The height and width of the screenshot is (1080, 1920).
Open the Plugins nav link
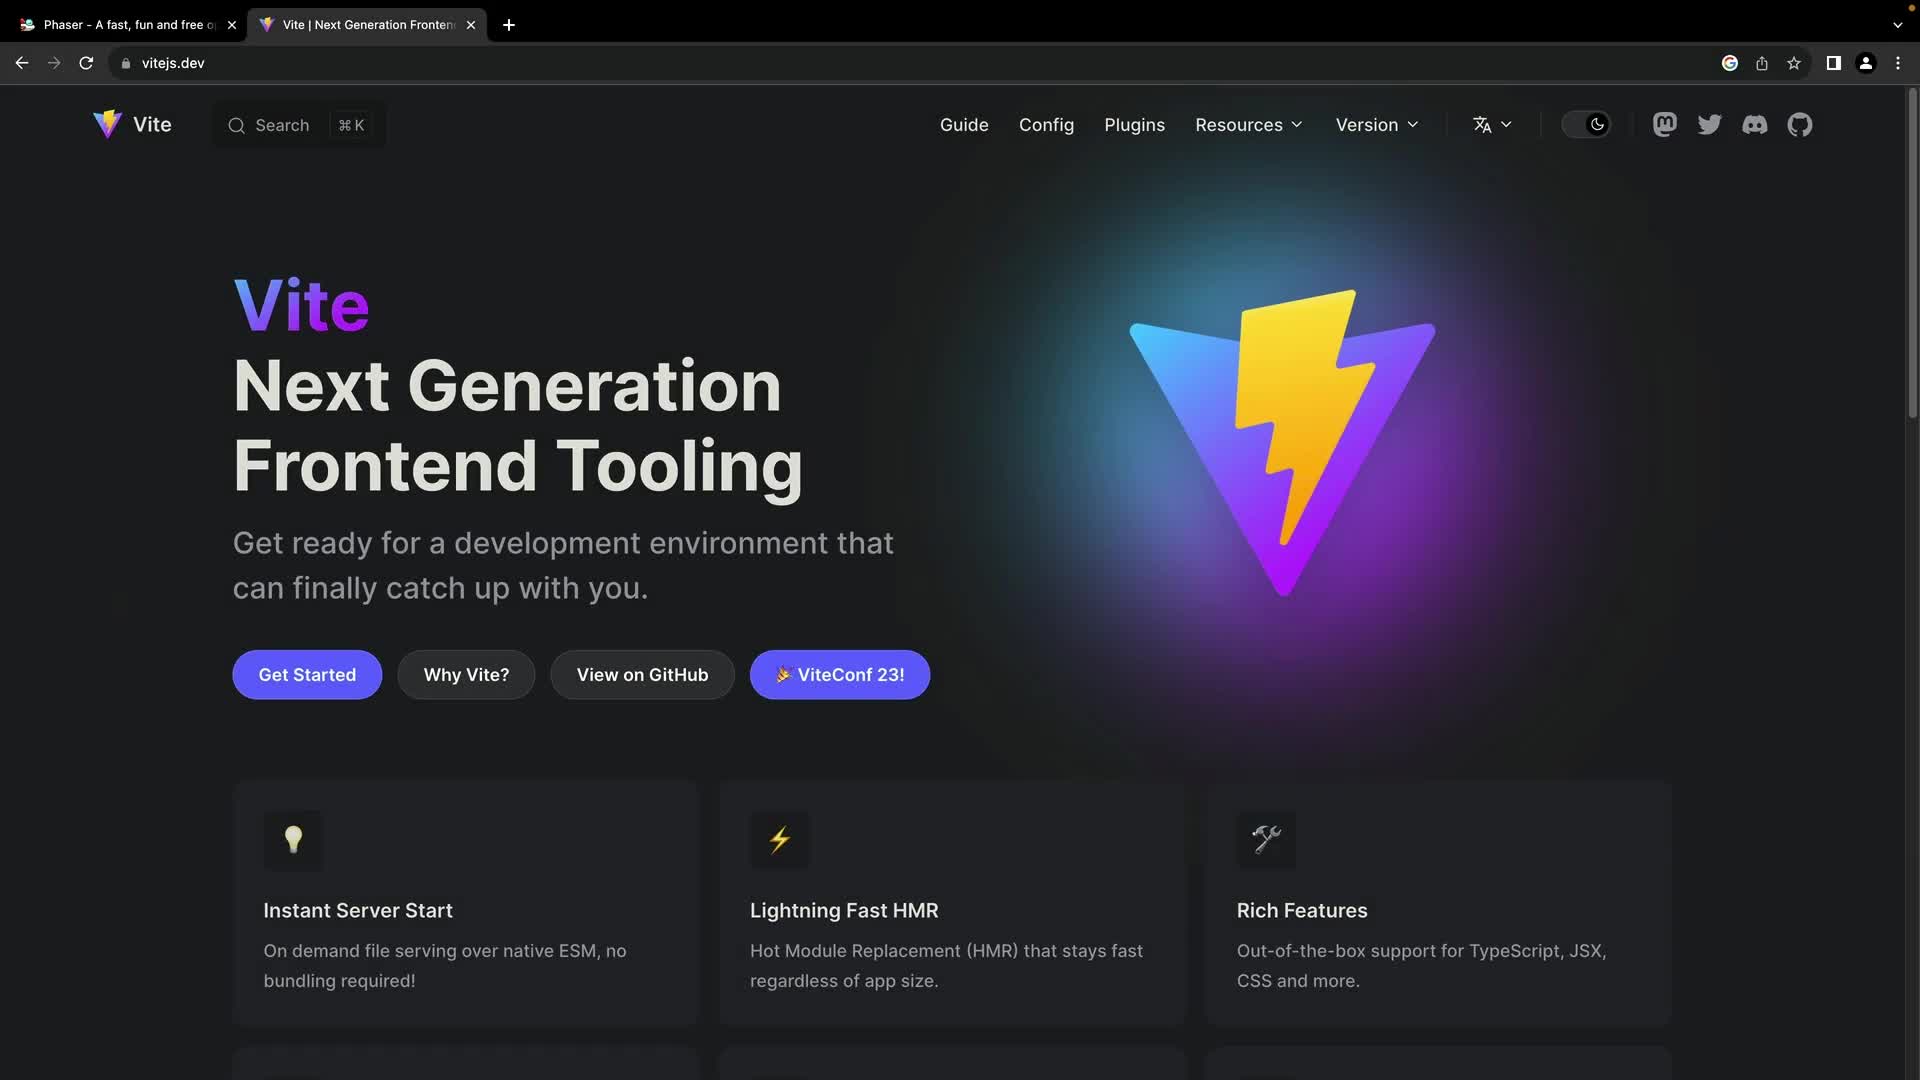pos(1134,124)
